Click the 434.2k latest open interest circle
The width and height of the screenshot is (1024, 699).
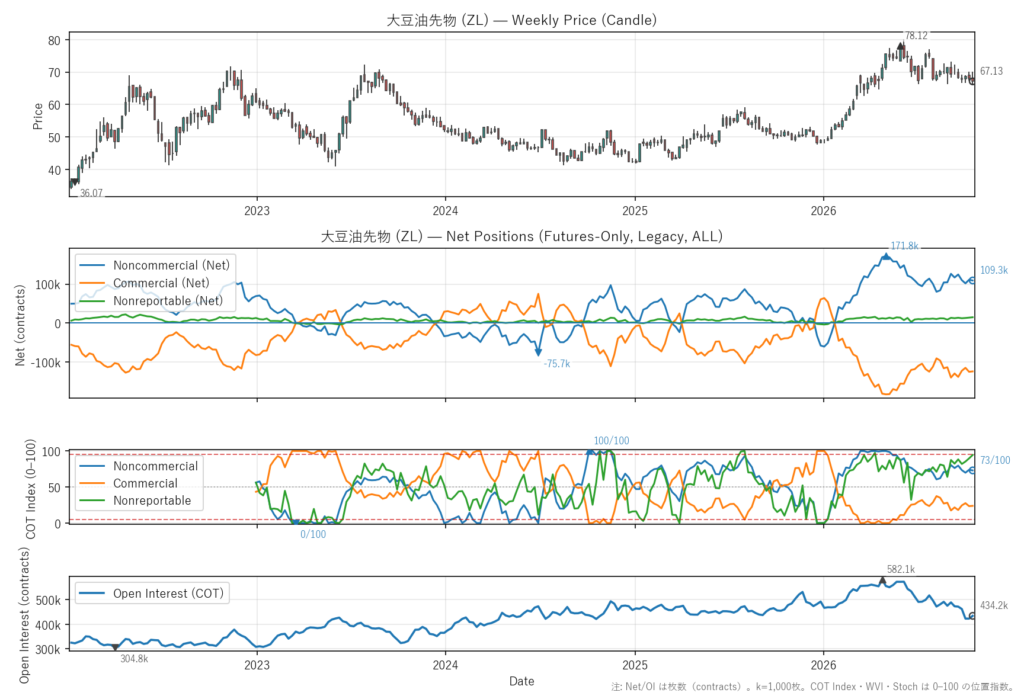pyautogui.click(x=972, y=615)
